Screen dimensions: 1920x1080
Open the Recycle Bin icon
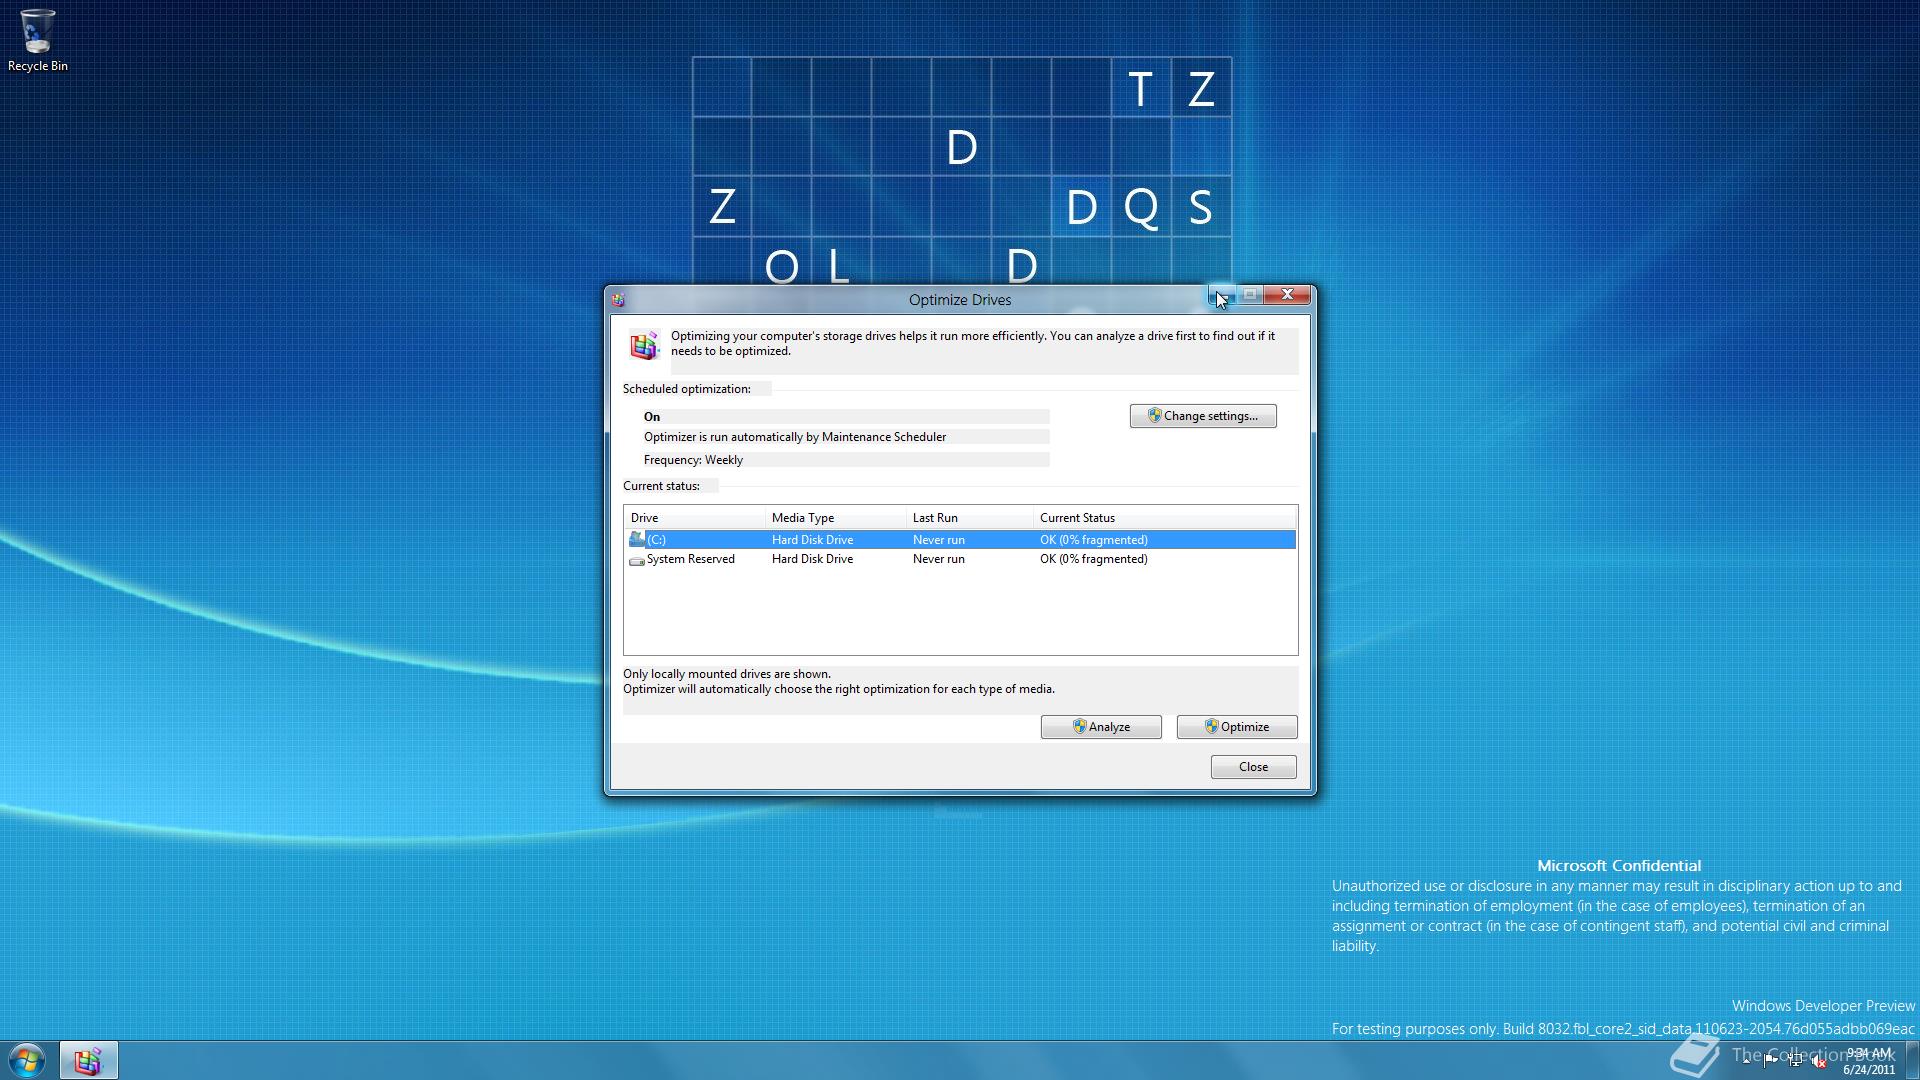pos(38,30)
